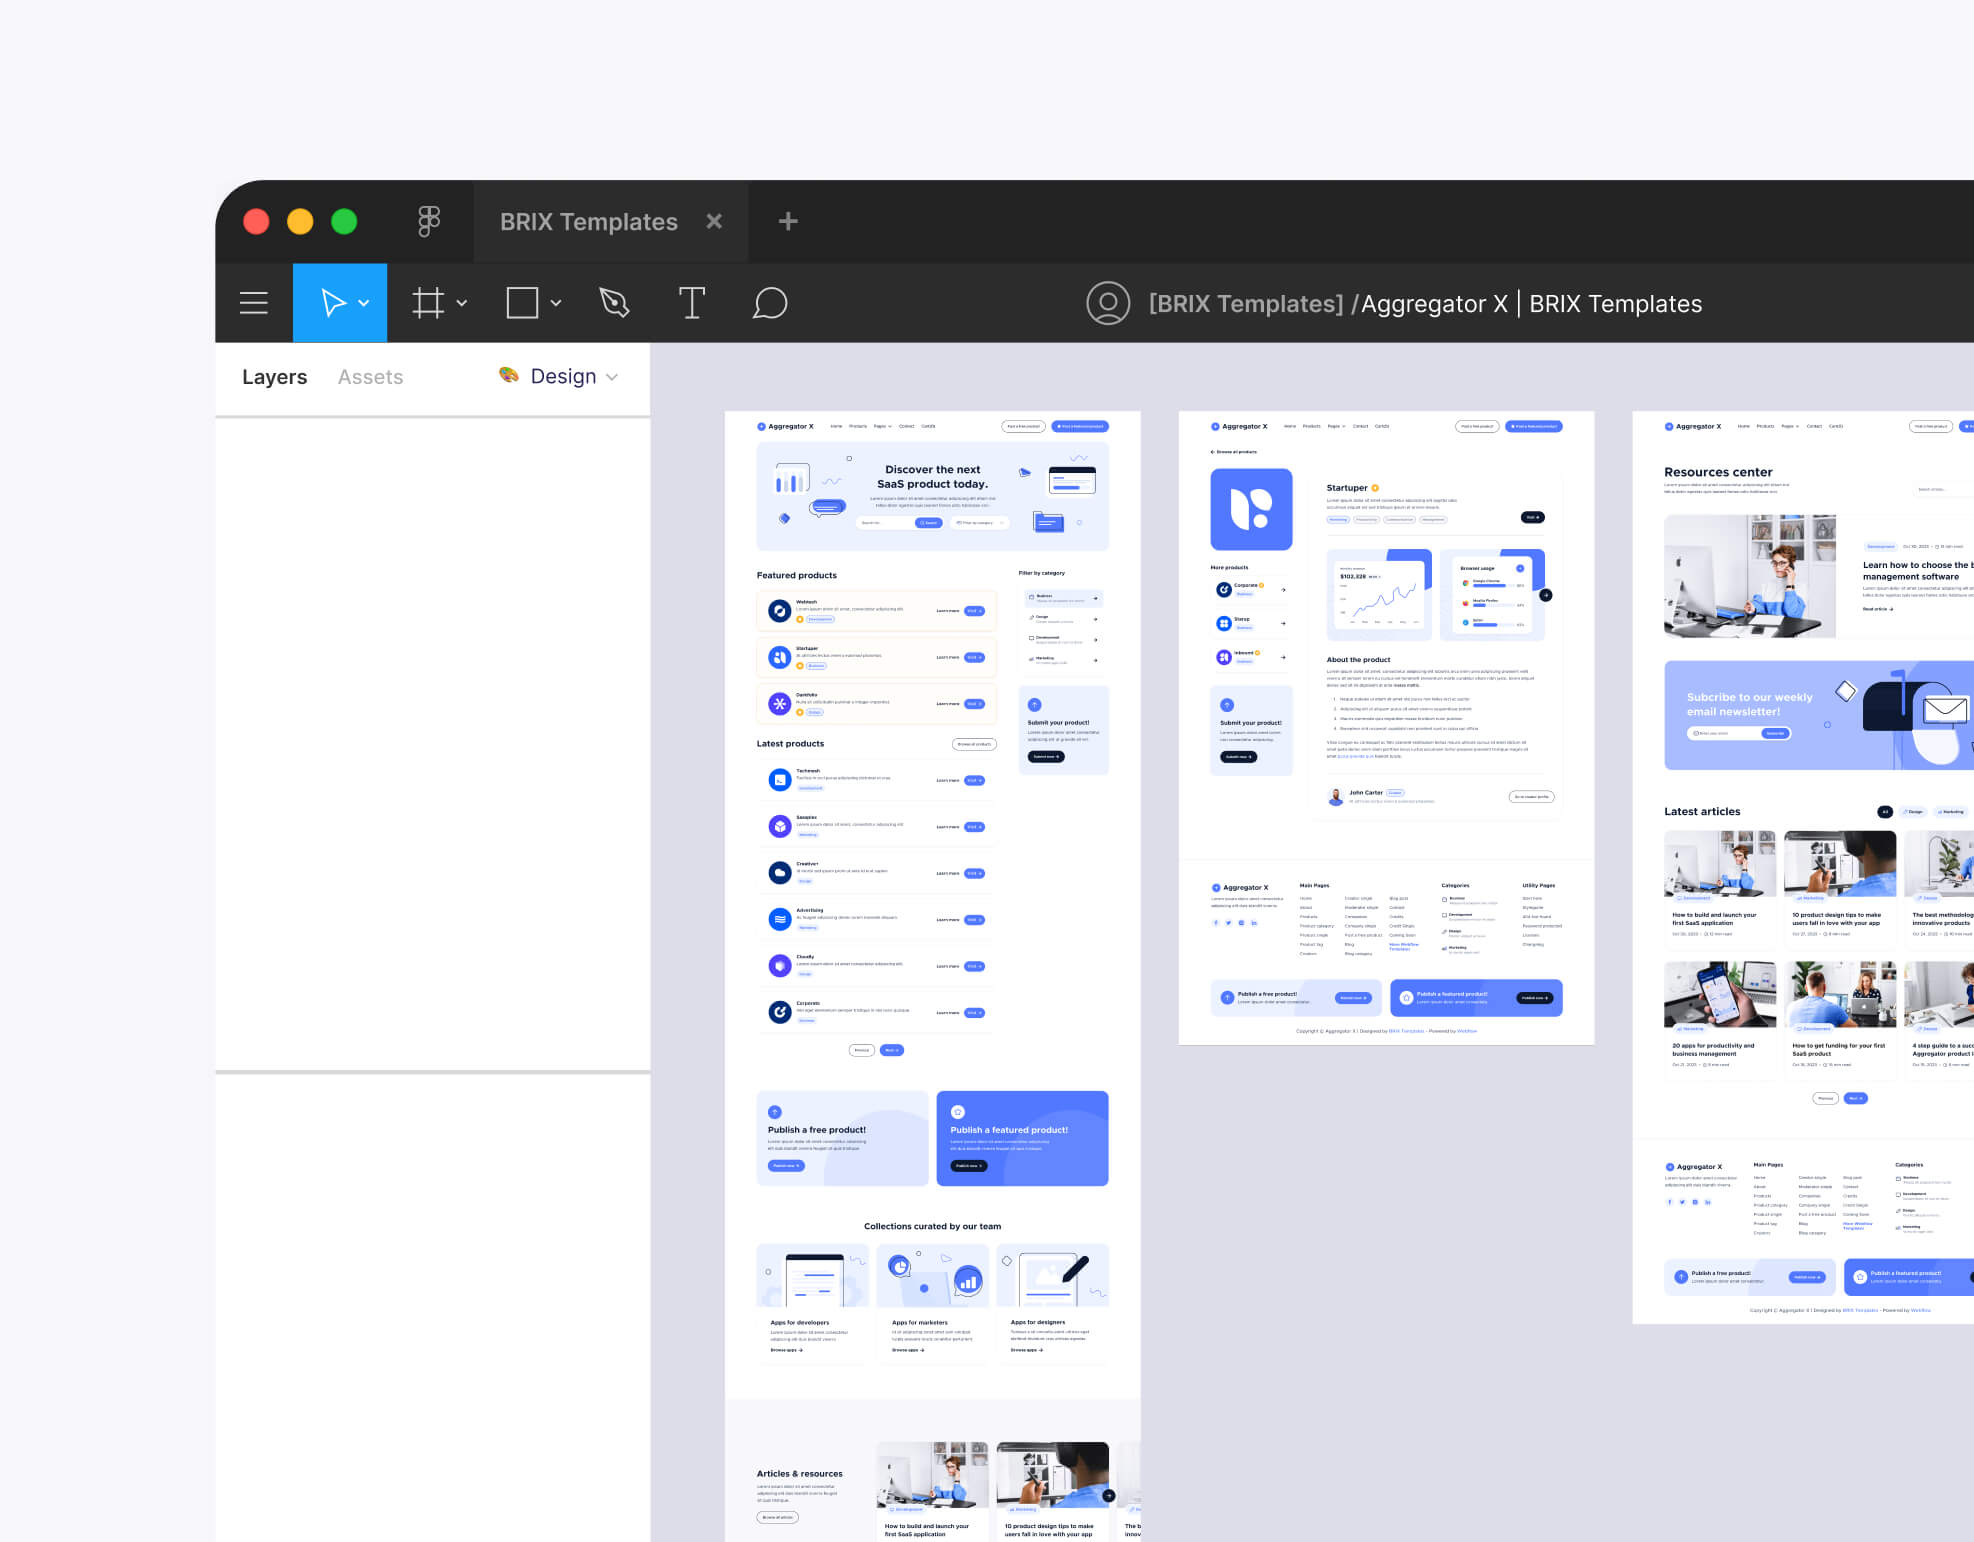Expand the Design dropdown
Image resolution: width=1974 pixels, height=1542 pixels.
click(612, 377)
